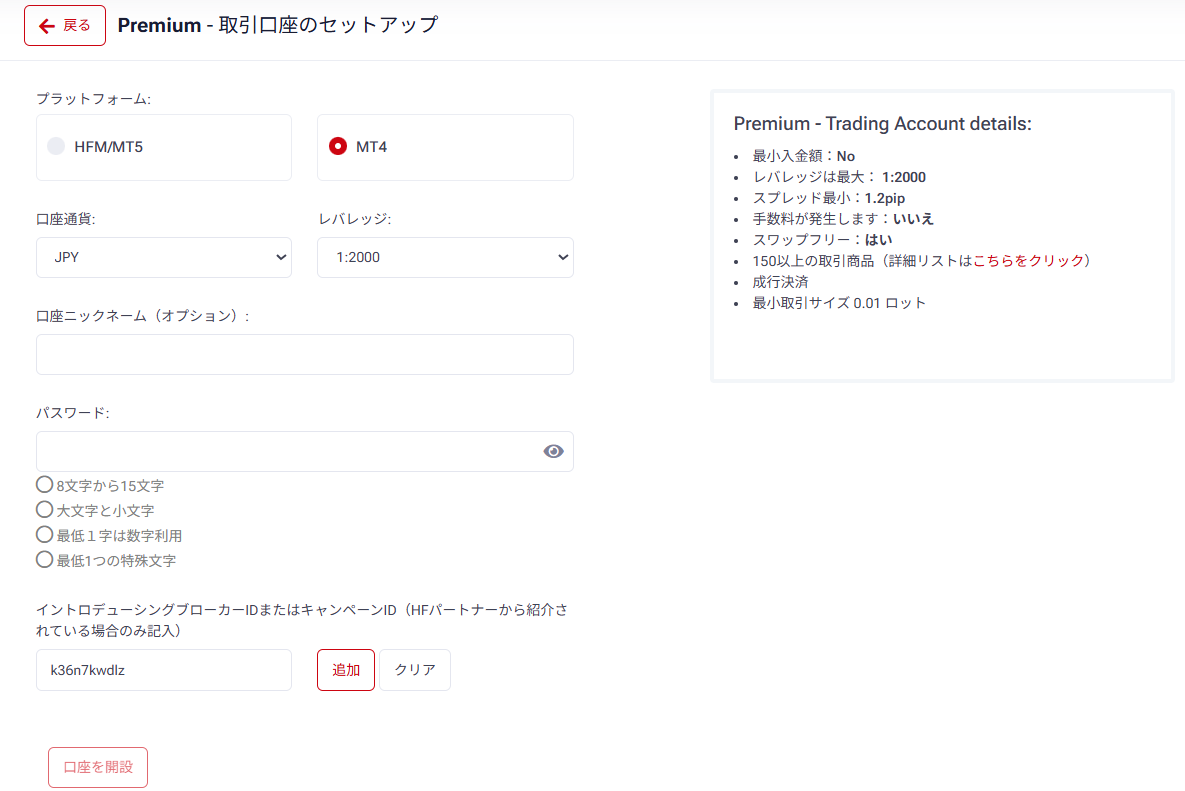Click the レバレッジは最大： 1:2000 detail line
This screenshot has height=791, width=1185.
pyautogui.click(x=839, y=178)
